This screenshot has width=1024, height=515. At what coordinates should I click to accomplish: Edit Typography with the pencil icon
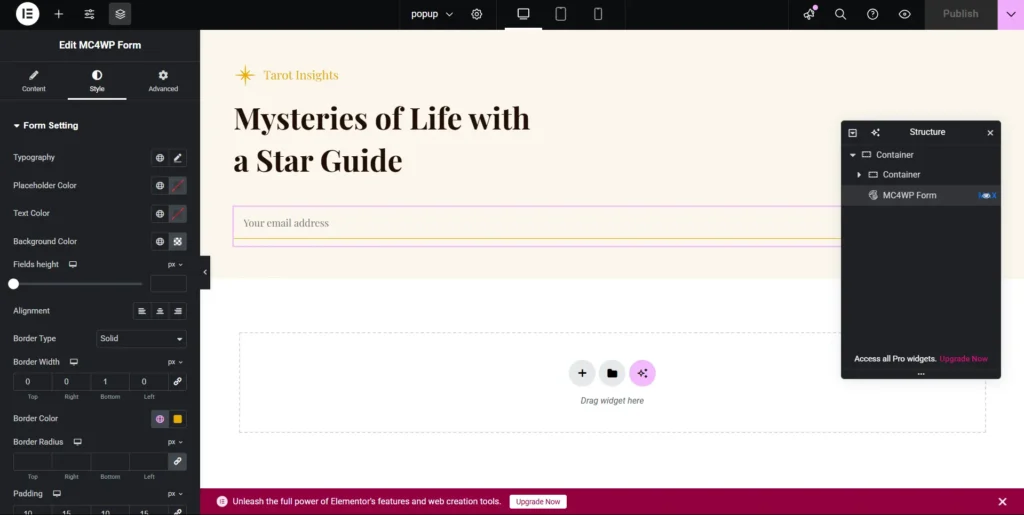[178, 157]
